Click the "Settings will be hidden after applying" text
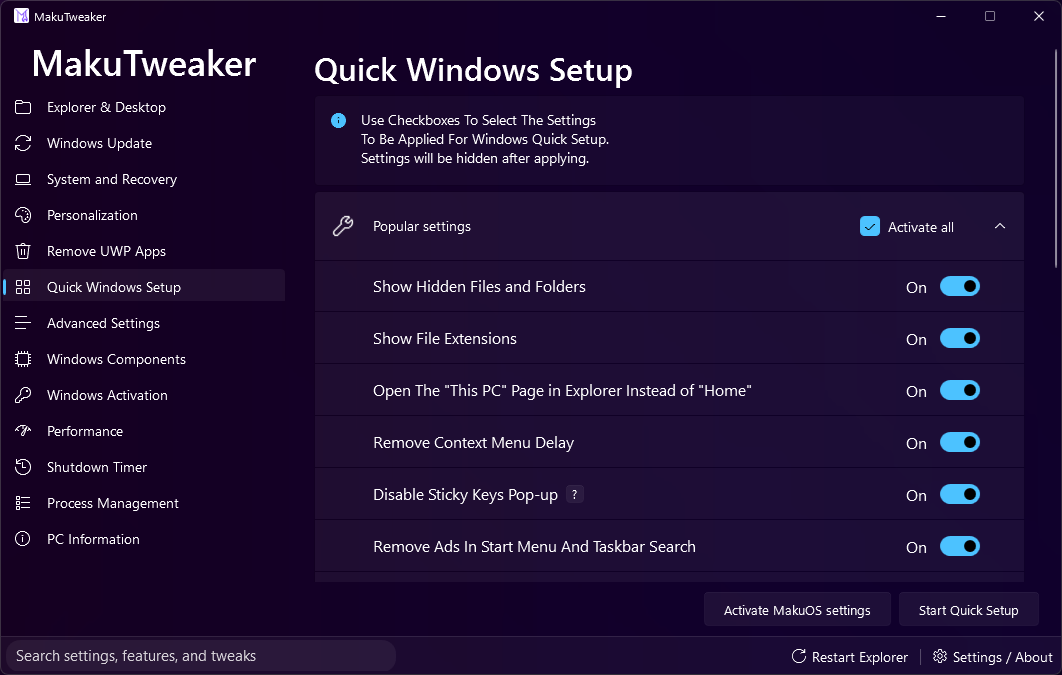This screenshot has height=675, width=1062. coord(475,158)
